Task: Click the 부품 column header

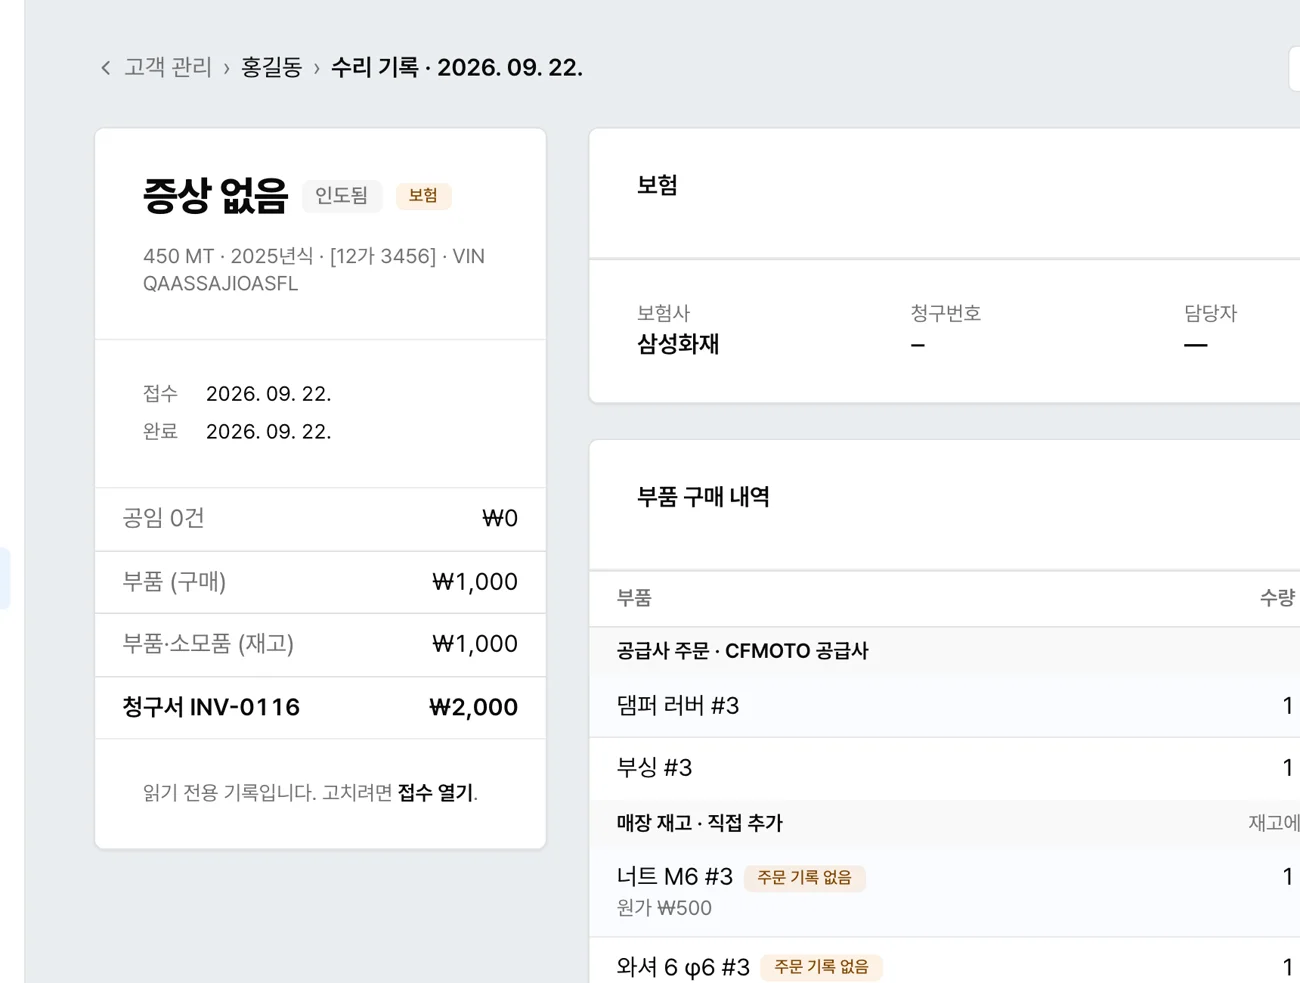Action: click(634, 598)
